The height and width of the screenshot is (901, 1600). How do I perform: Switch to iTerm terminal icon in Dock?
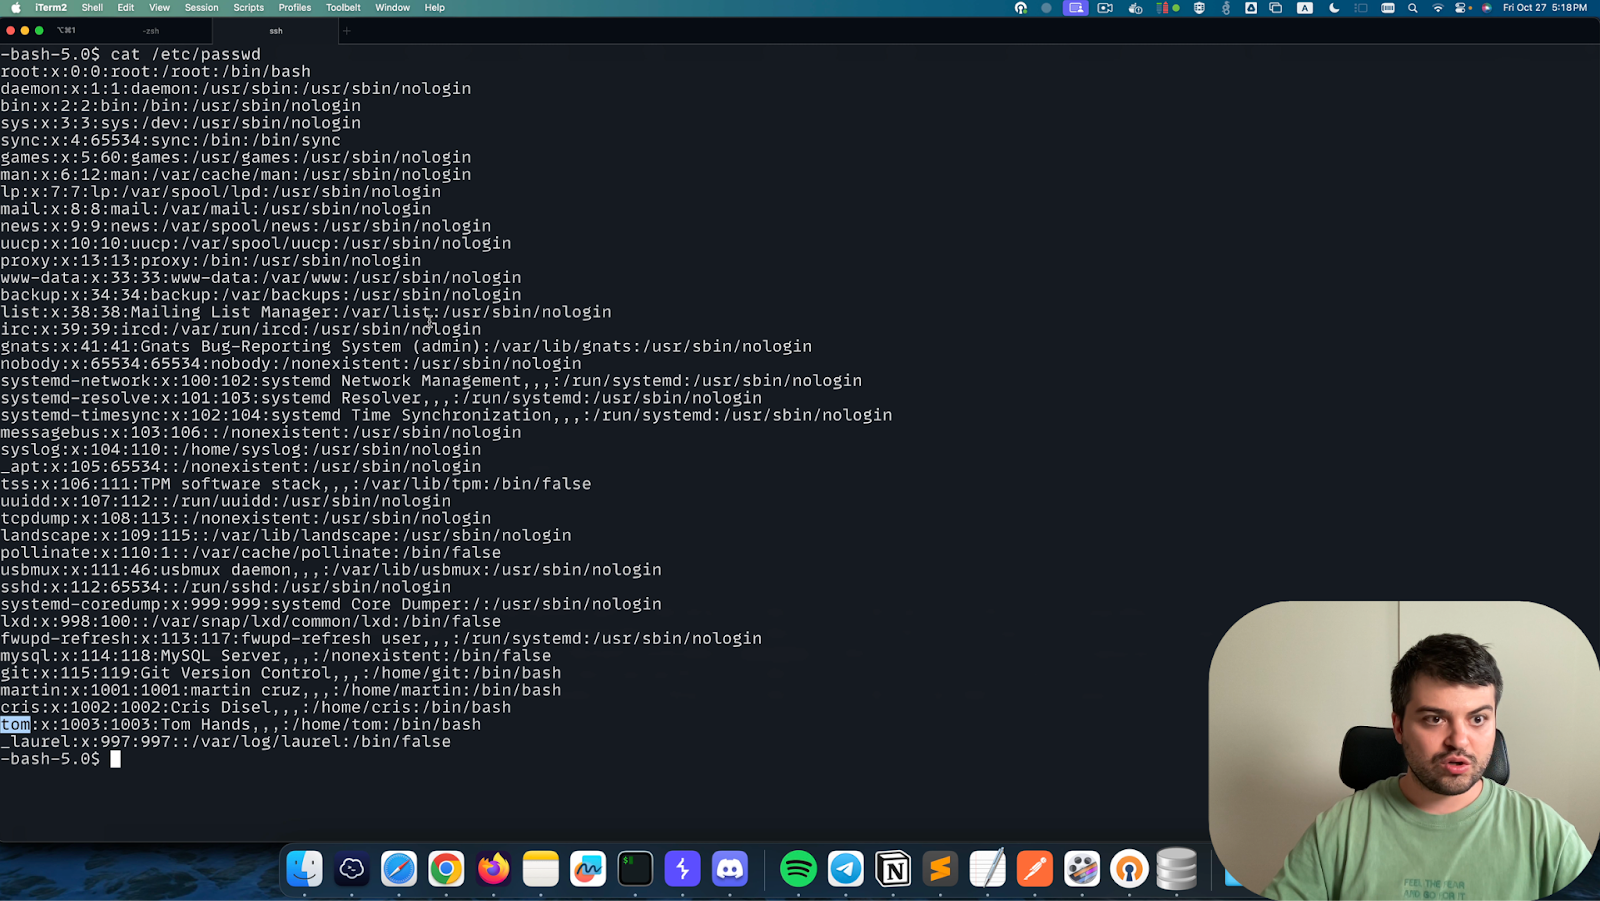click(635, 868)
